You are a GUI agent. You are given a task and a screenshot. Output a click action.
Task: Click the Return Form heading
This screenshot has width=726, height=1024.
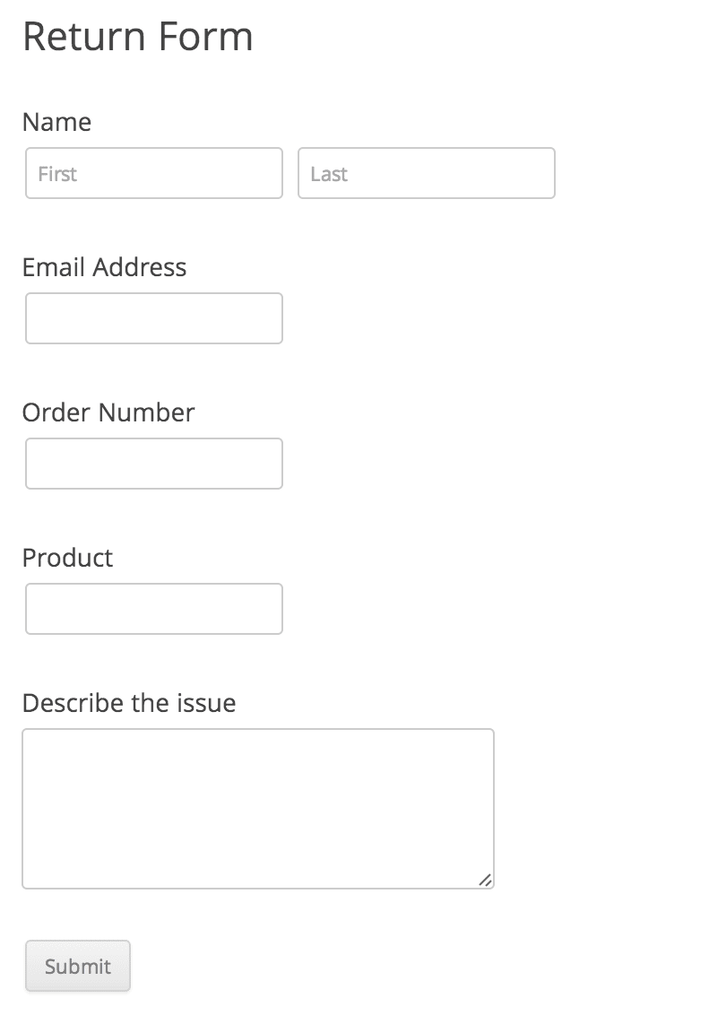[138, 37]
